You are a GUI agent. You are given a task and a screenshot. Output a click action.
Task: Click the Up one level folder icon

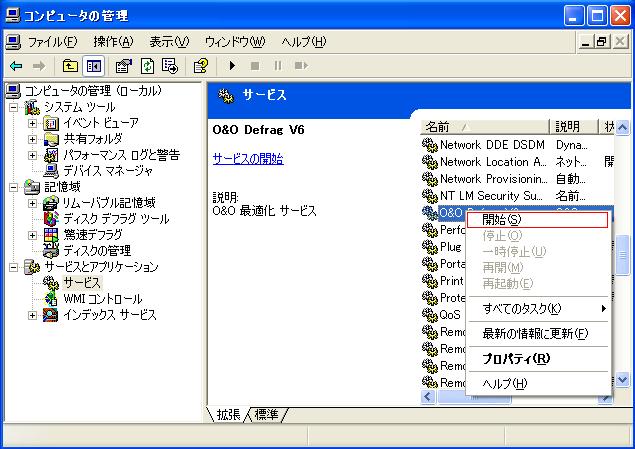click(x=70, y=66)
